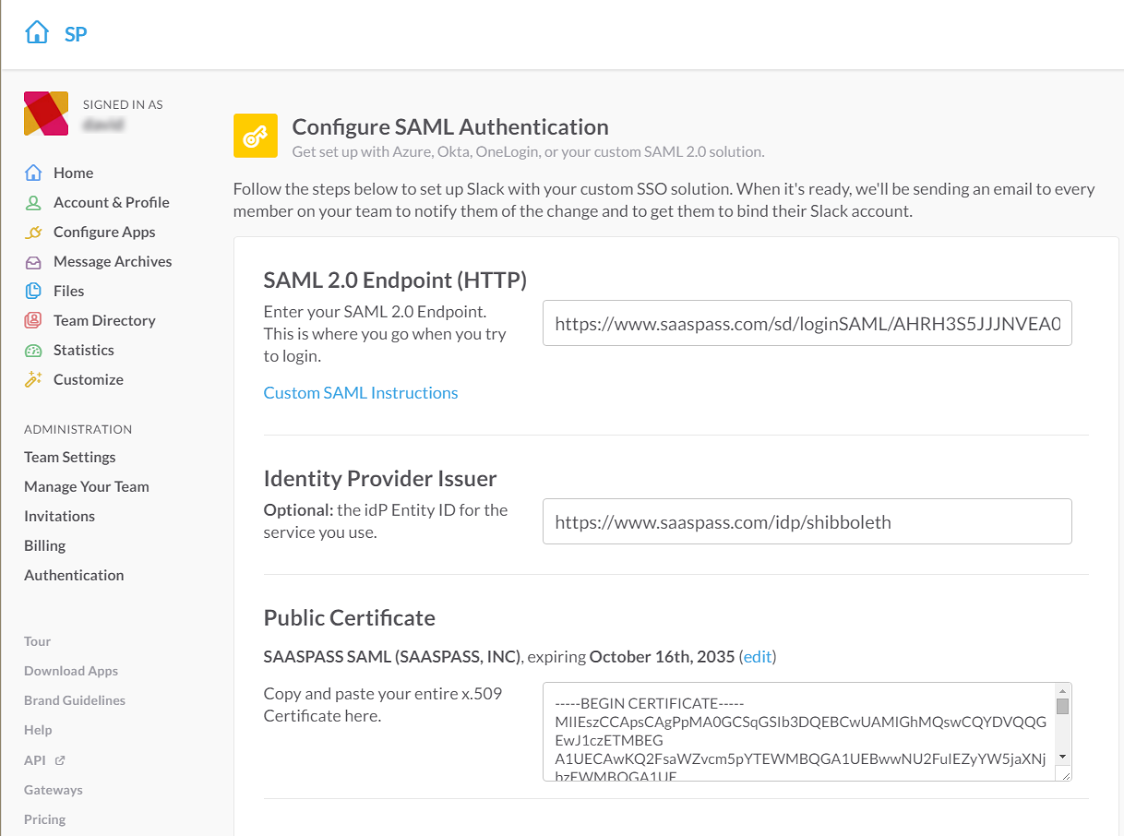Click the yellow SAML key icon
This screenshot has height=836, width=1124.
point(255,136)
